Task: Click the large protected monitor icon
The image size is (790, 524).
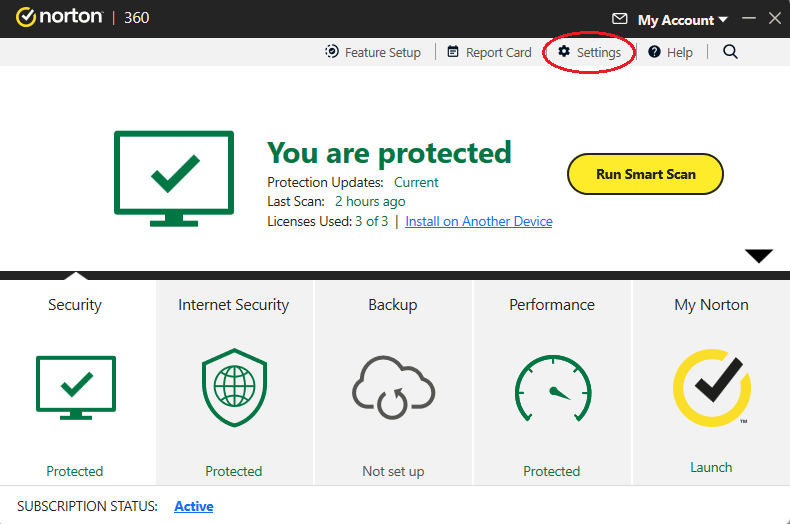Action: 174,178
